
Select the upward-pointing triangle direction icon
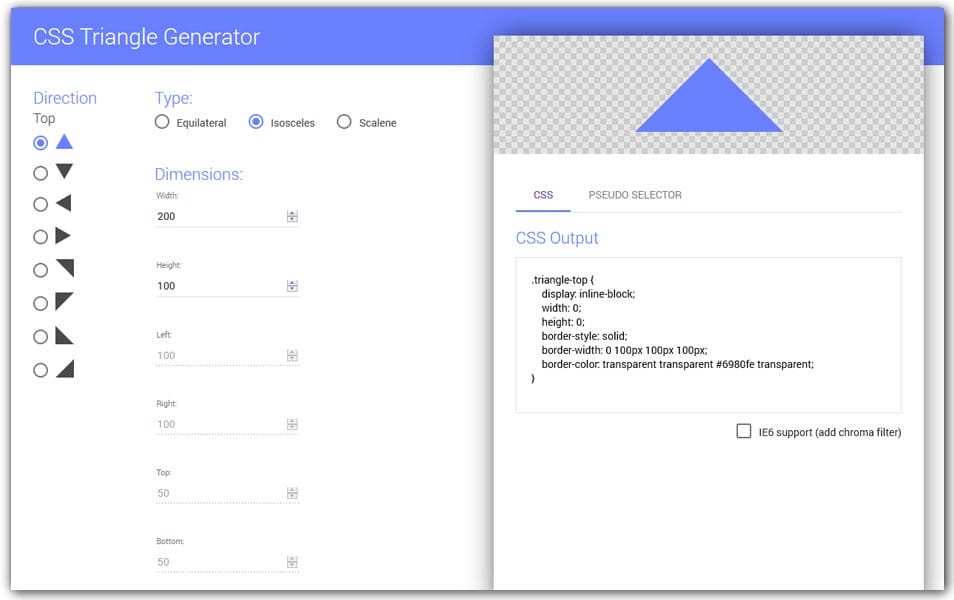pyautogui.click(x=63, y=143)
